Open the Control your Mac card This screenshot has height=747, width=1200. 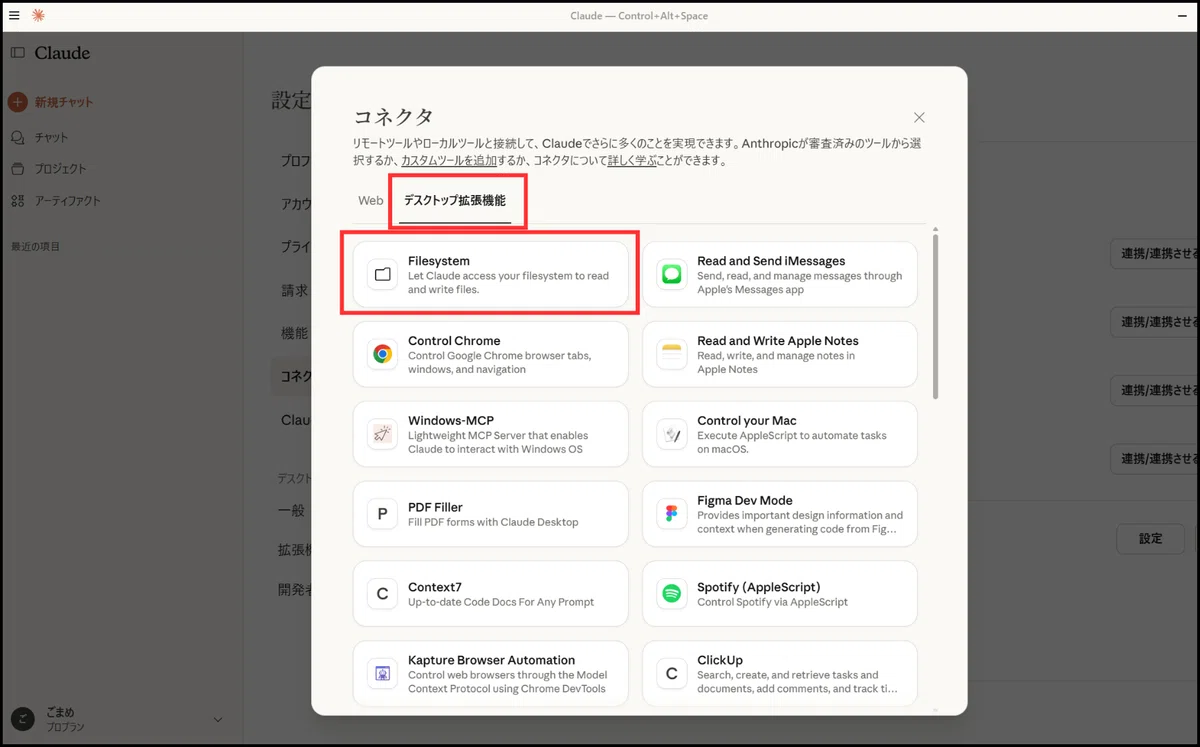tap(780, 434)
